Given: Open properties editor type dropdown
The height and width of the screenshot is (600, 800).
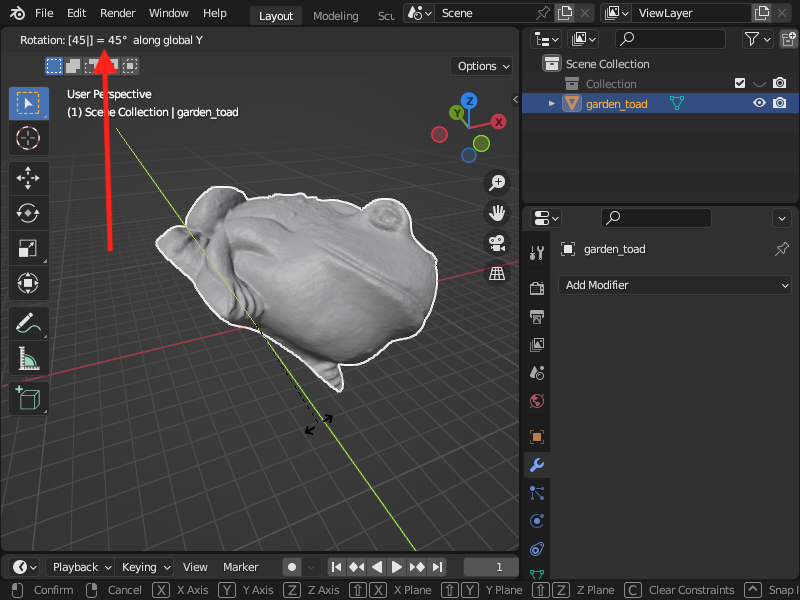Looking at the screenshot, I should tap(546, 218).
